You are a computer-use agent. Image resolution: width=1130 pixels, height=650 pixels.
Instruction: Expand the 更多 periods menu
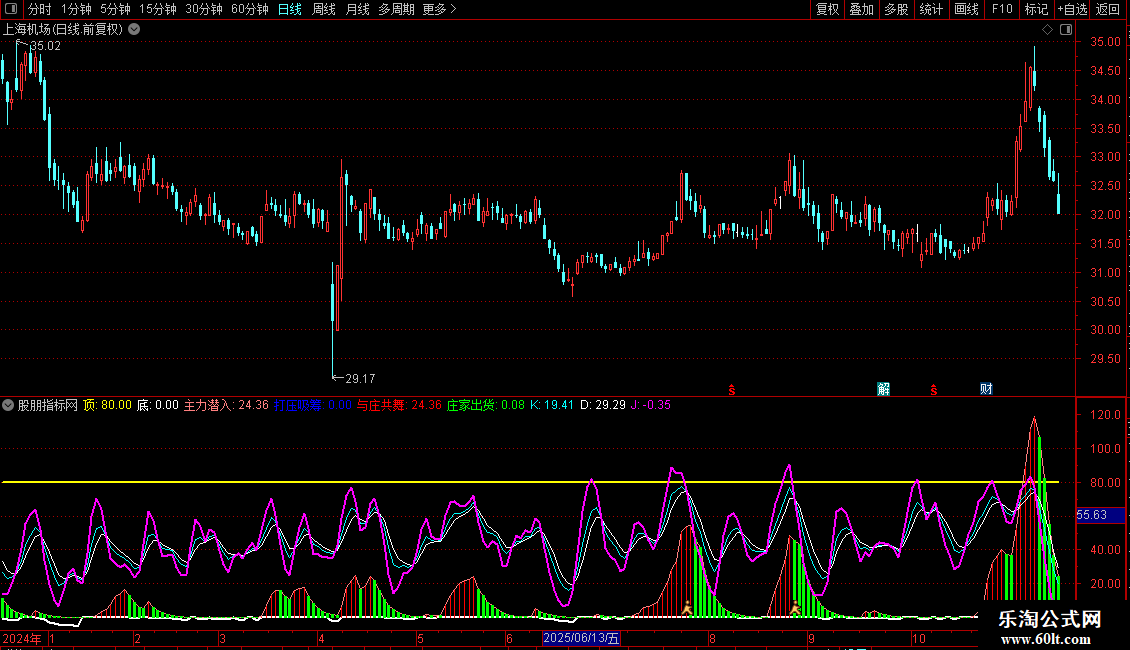439,9
